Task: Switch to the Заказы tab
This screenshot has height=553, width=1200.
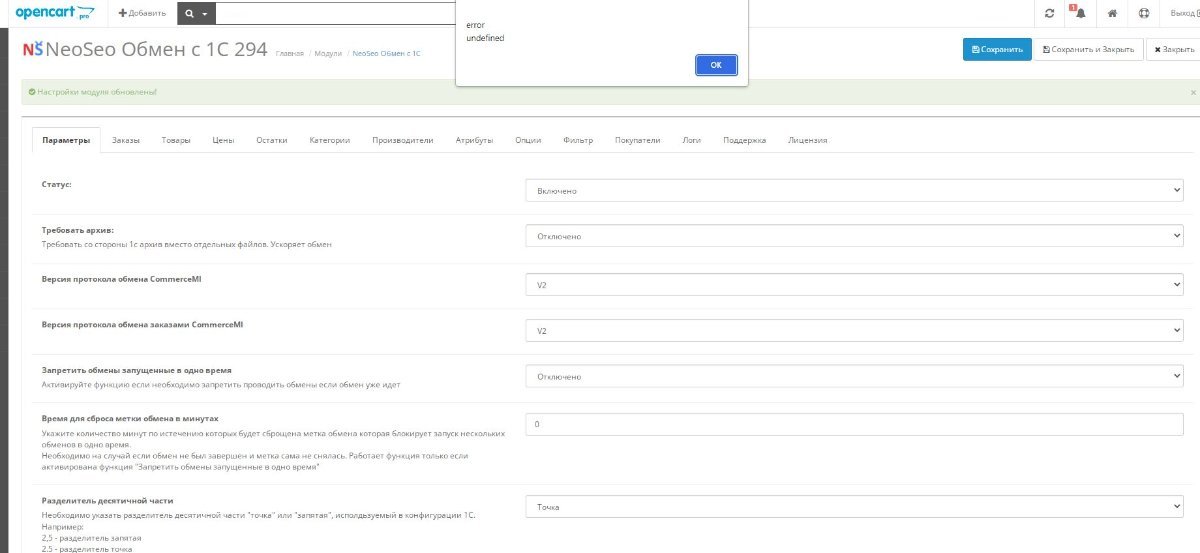Action: pyautogui.click(x=126, y=140)
